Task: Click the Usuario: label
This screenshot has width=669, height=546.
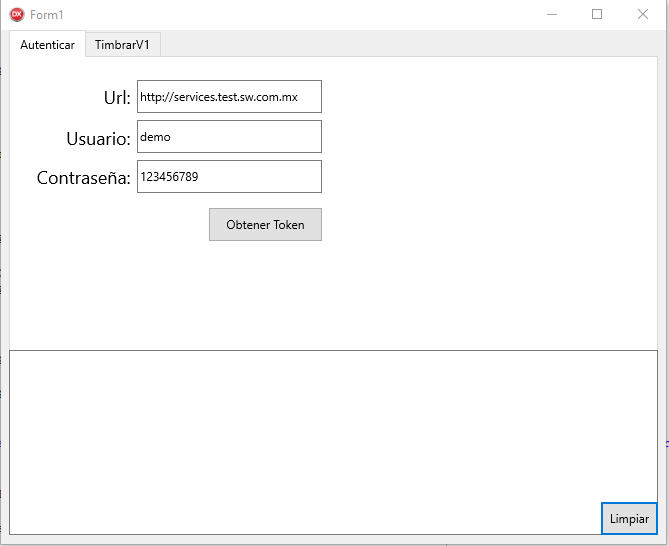Action: pos(98,138)
